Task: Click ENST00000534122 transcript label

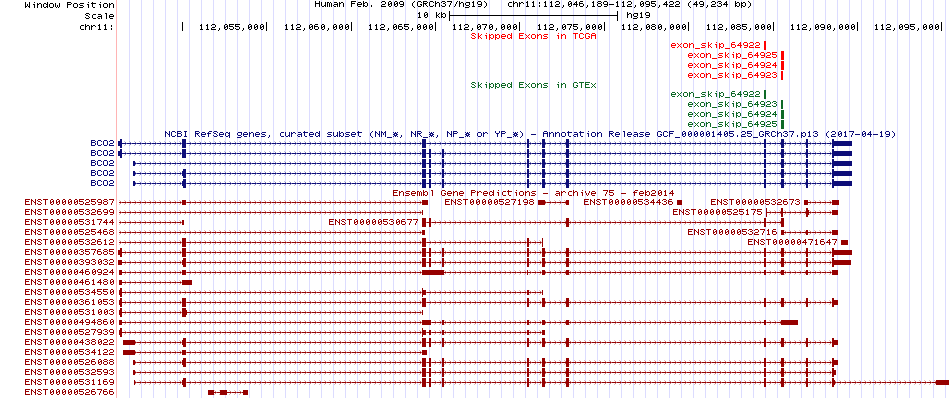Action: pos(70,352)
